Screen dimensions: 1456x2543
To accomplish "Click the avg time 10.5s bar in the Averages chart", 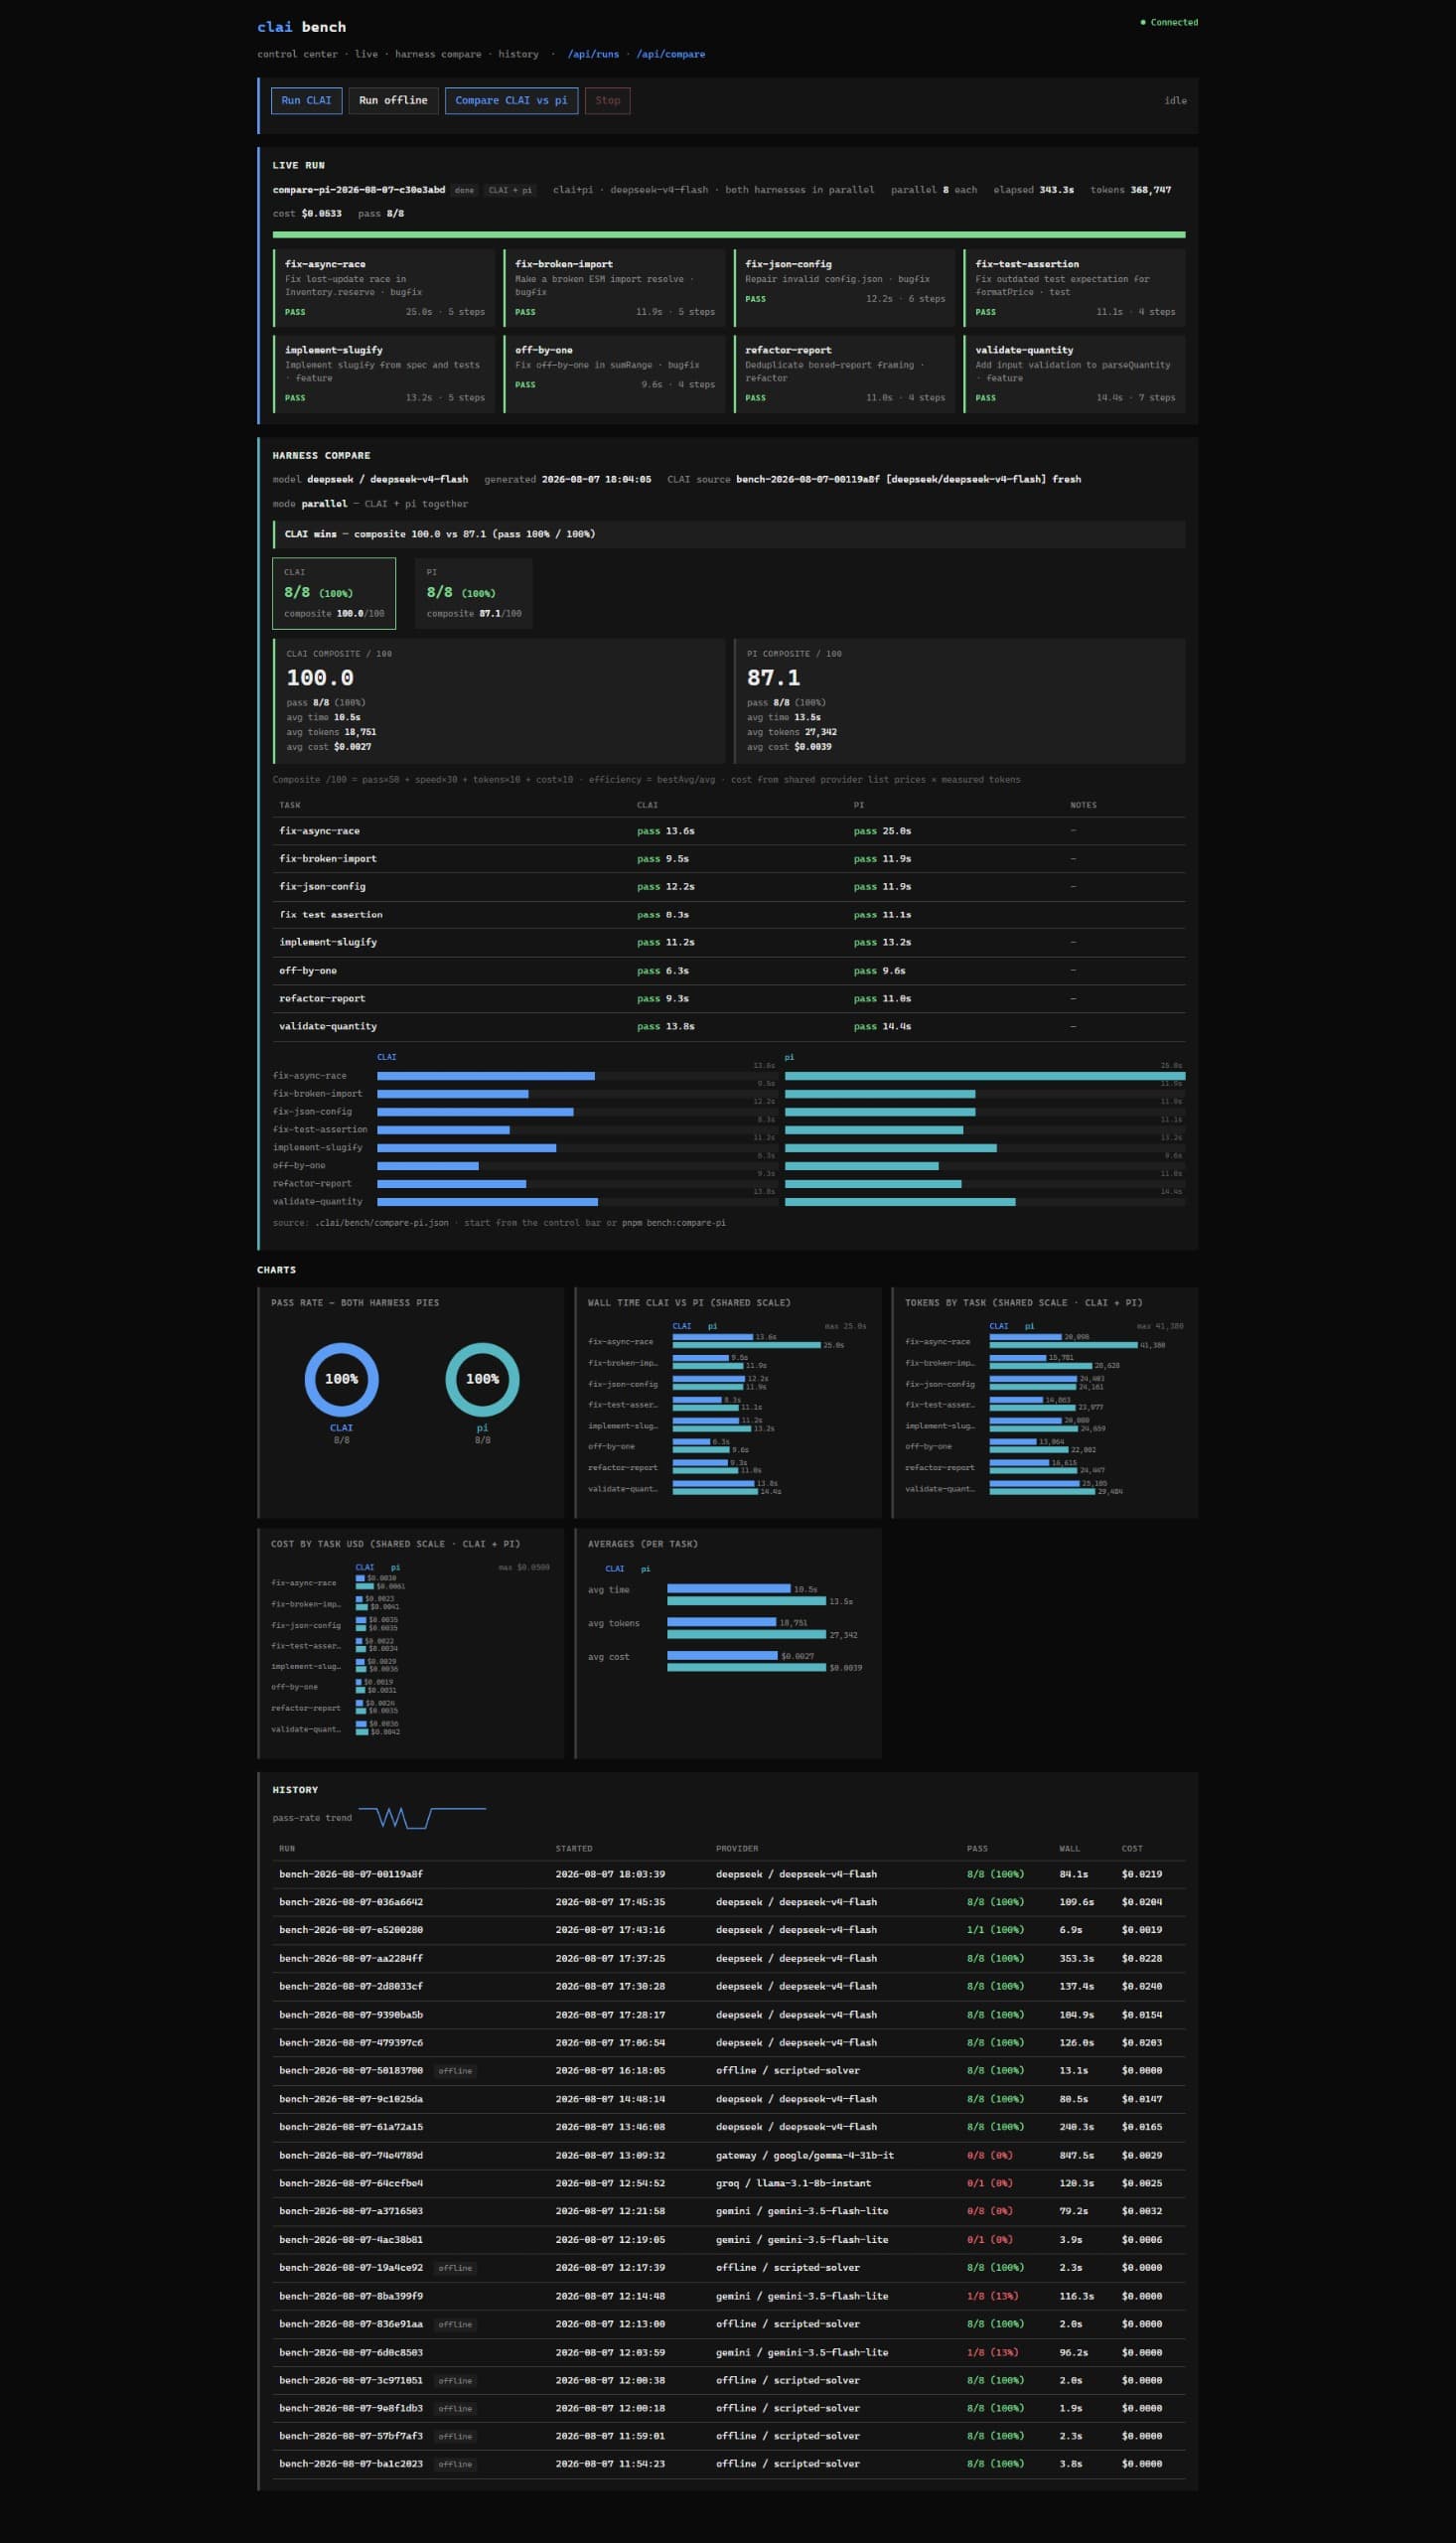I will coord(729,1588).
